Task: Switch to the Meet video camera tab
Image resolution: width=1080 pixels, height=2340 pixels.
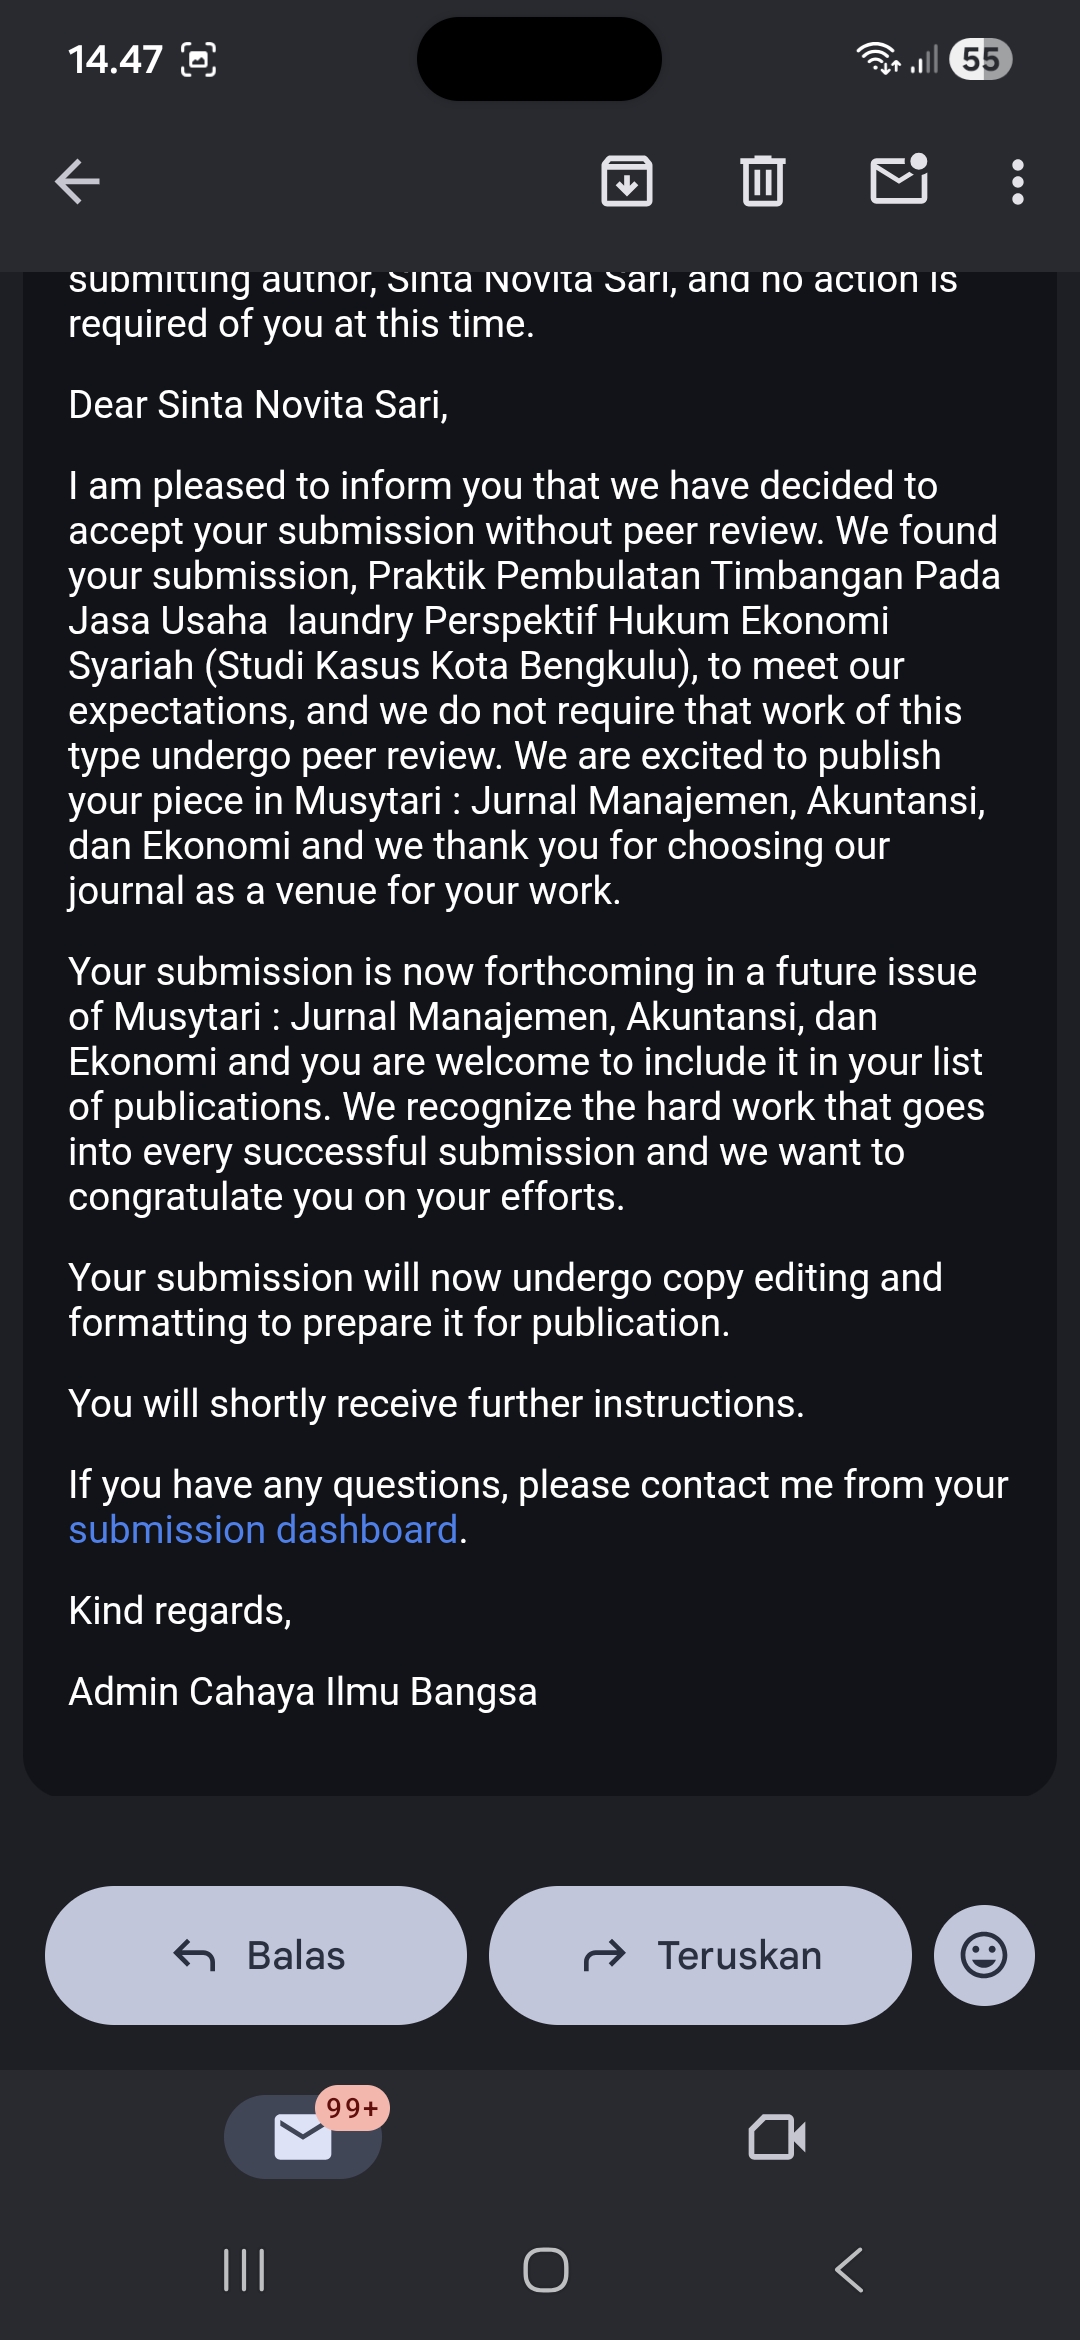Action: tap(777, 2137)
